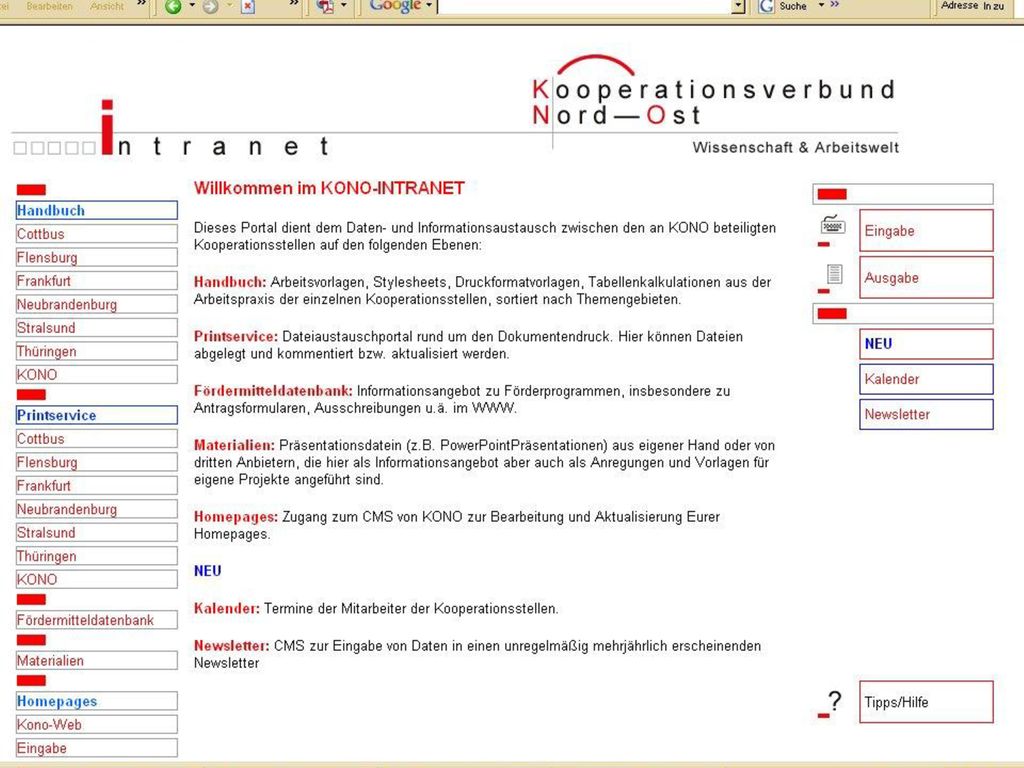This screenshot has width=1024, height=768.
Task: Open Newsletter in the right panel
Action: (926, 415)
